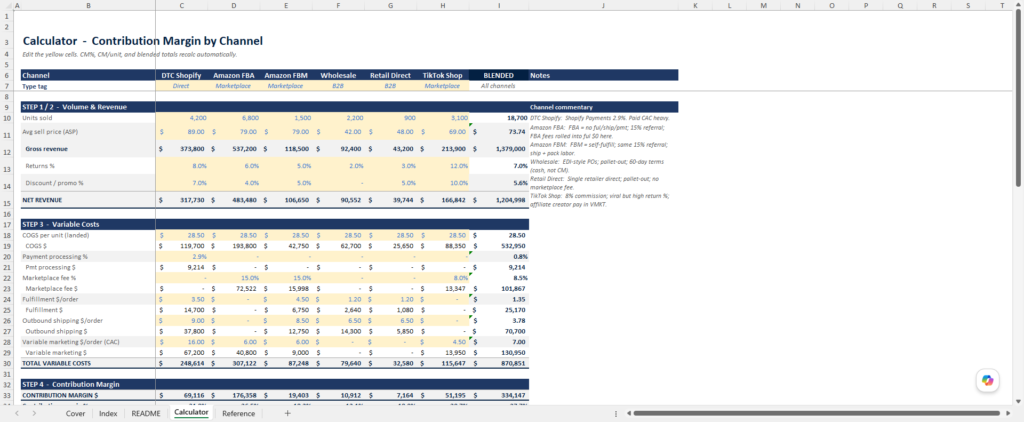1024x422 pixels.
Task: Click the horizontal scrollbar thumb
Action: (816, 414)
